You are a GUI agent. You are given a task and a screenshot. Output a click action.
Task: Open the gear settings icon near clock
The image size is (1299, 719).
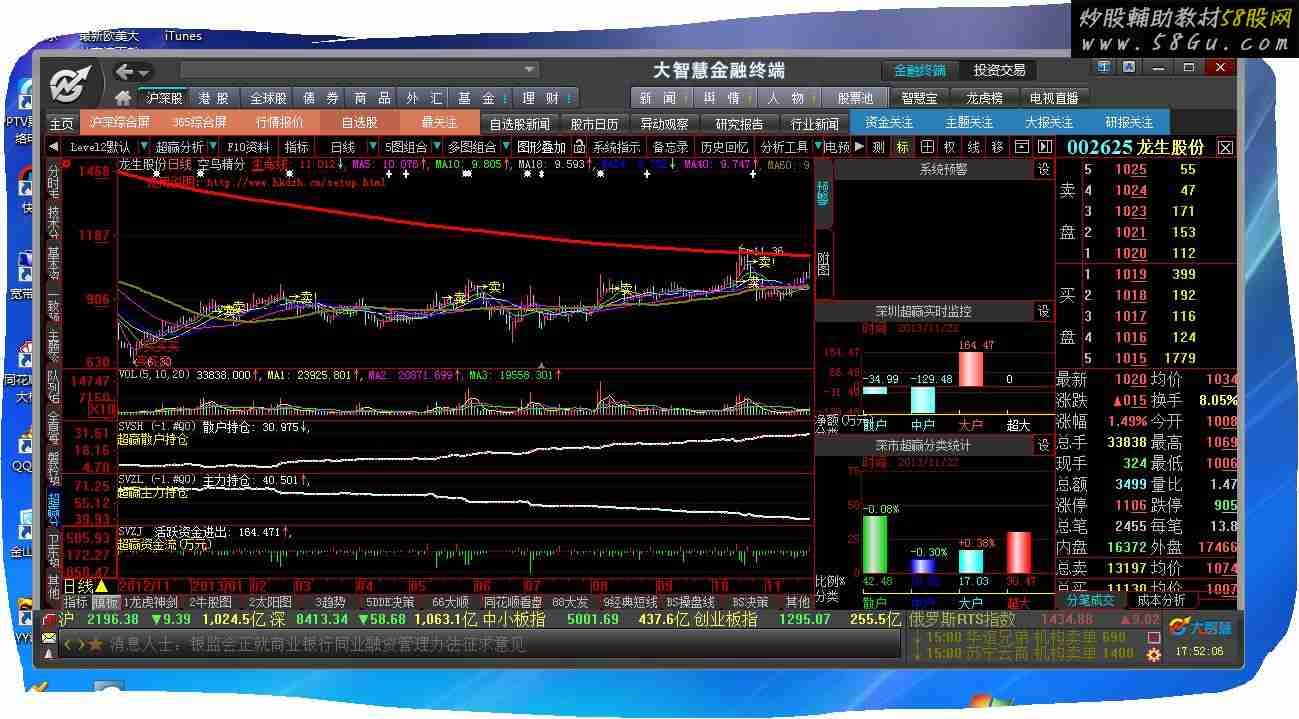[1154, 654]
